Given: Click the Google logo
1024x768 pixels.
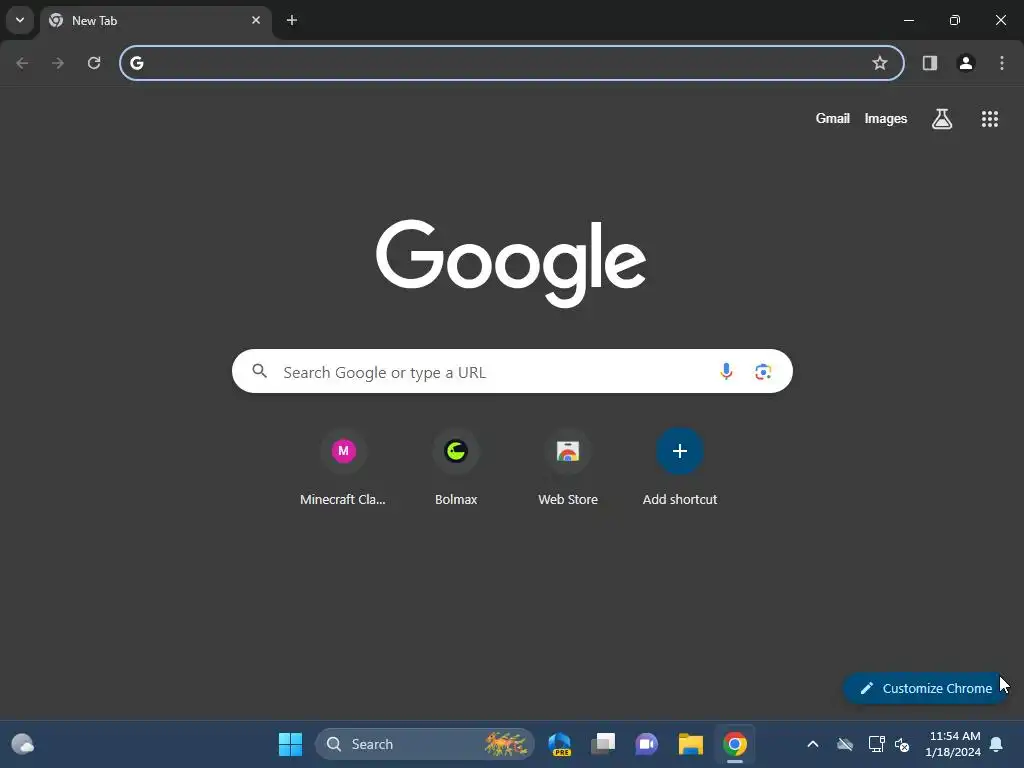Looking at the screenshot, I should point(511,263).
